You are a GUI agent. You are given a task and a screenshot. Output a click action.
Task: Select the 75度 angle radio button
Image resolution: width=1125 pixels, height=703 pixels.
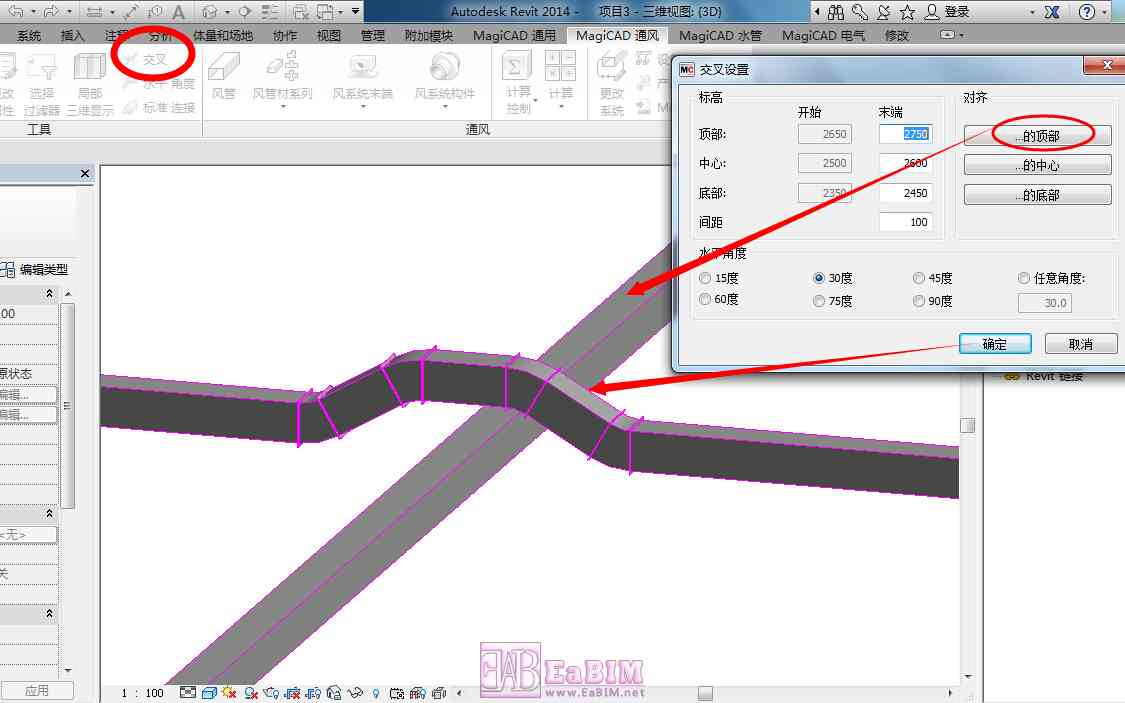819,301
